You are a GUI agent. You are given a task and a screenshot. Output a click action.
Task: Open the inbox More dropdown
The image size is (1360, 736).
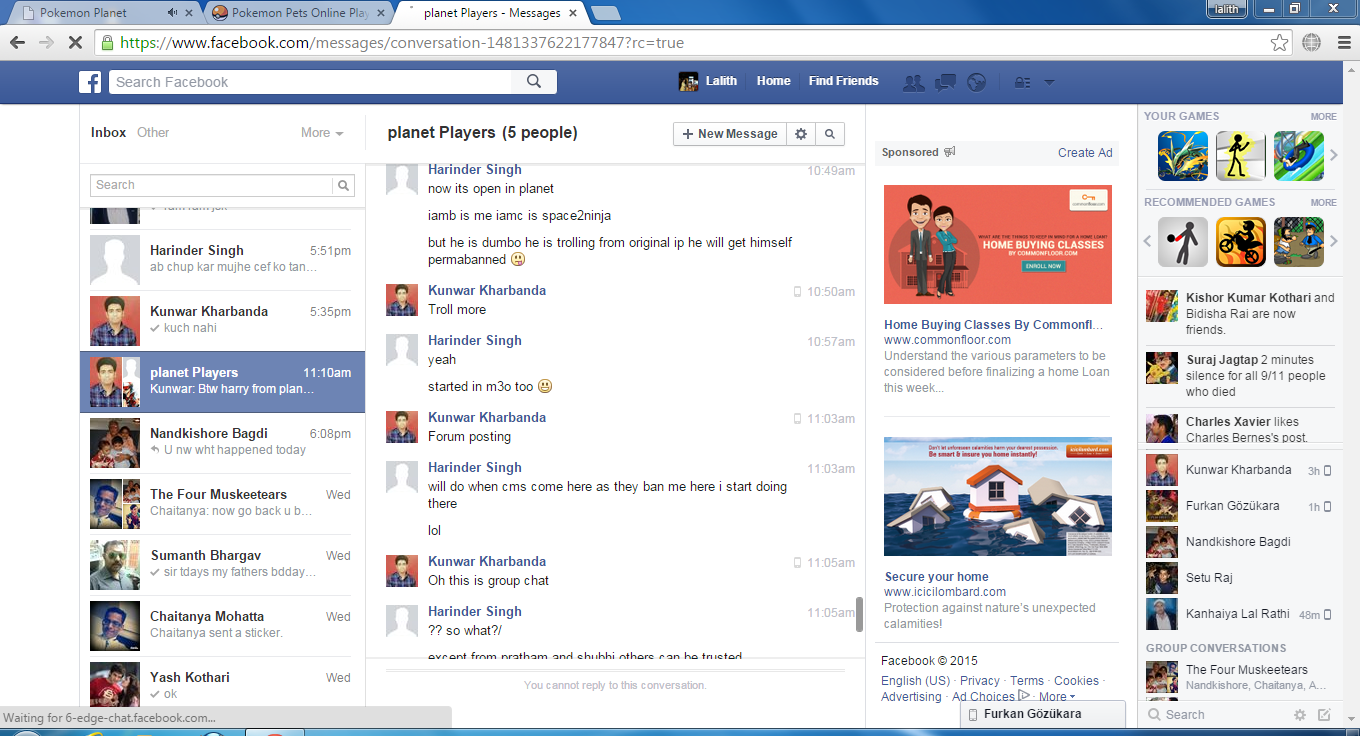click(322, 133)
